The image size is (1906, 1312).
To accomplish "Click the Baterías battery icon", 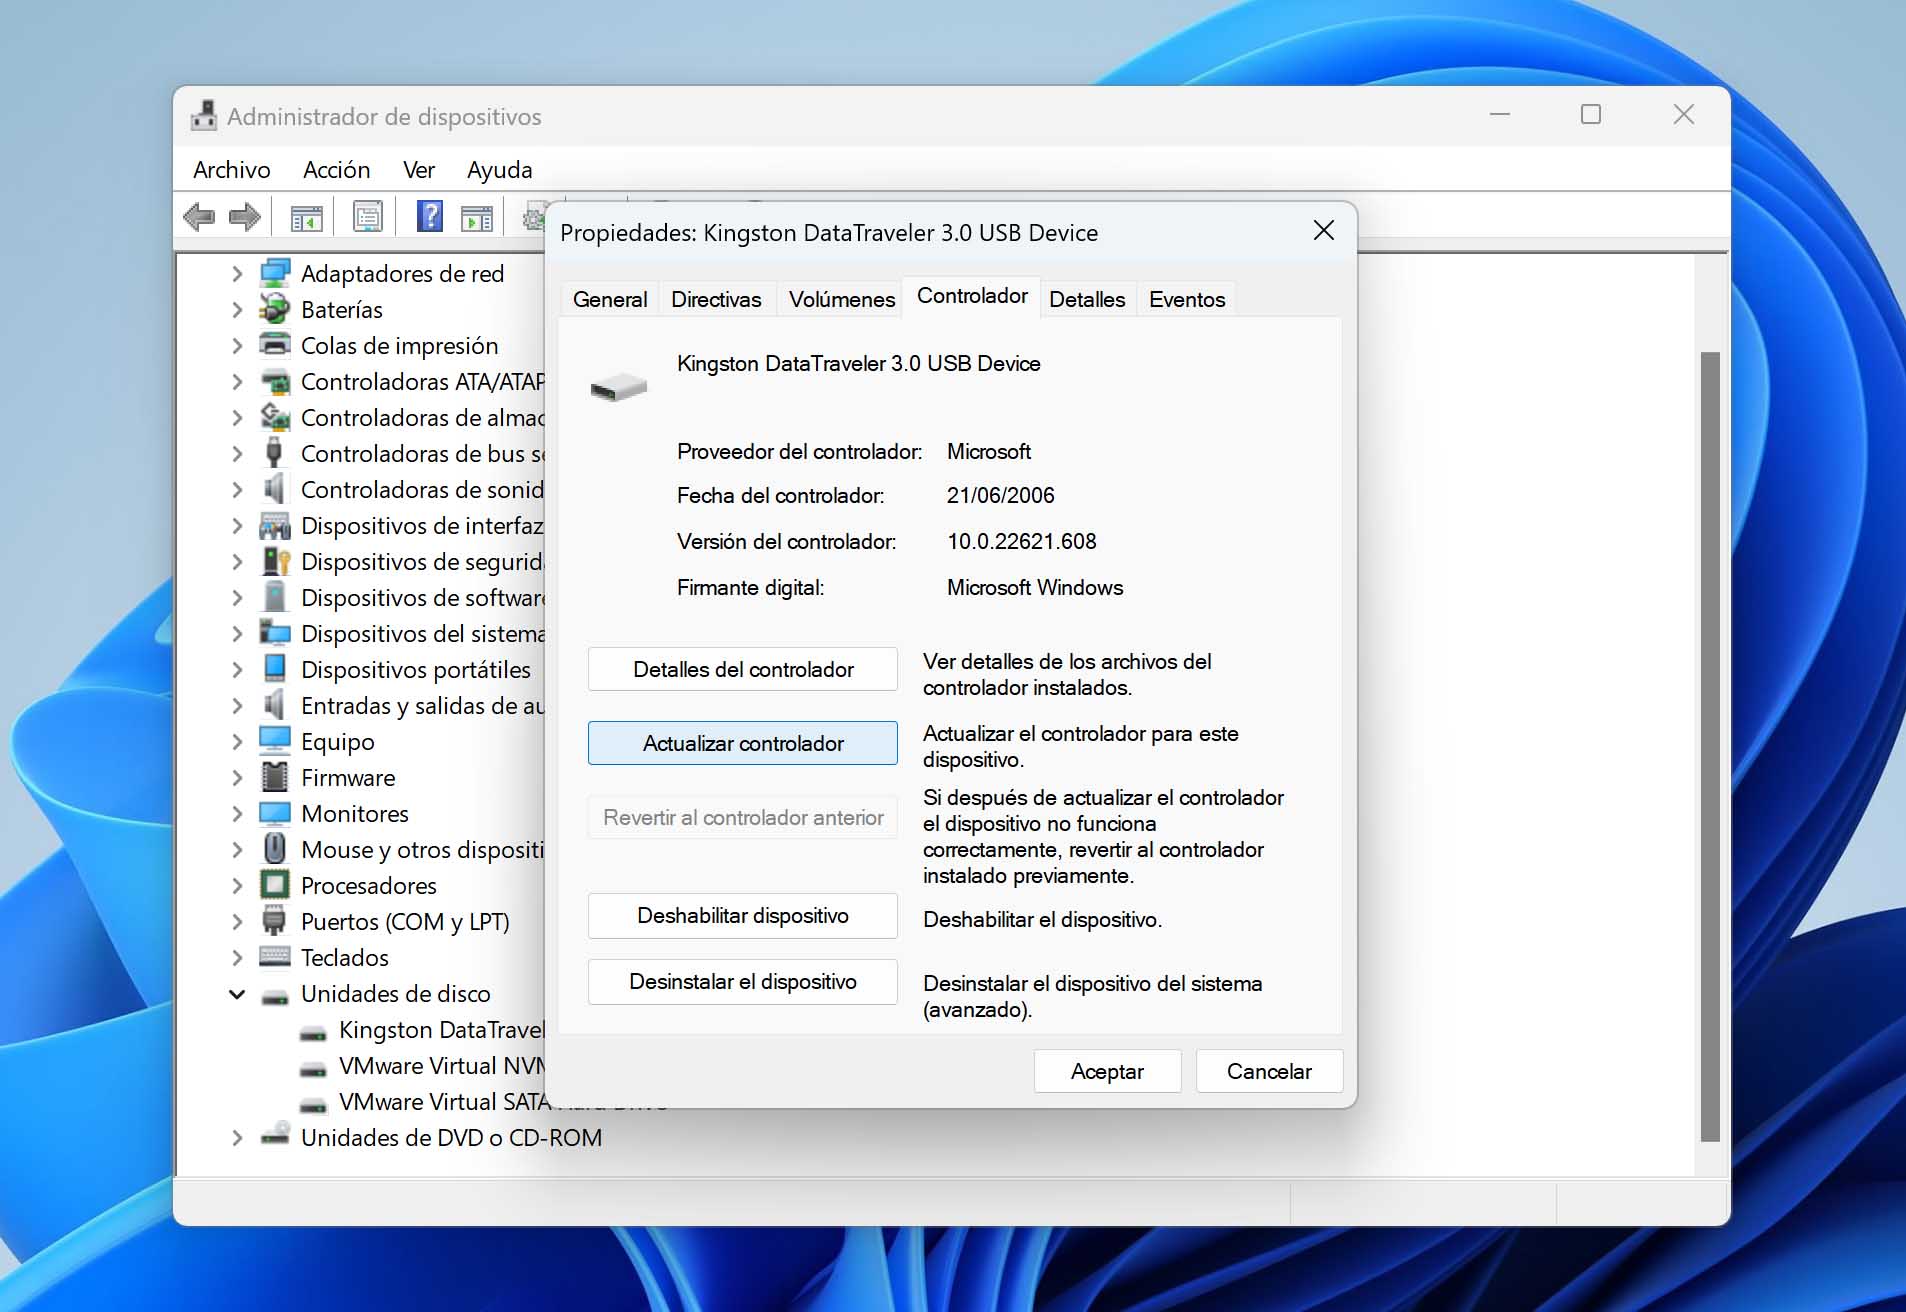I will tap(275, 309).
